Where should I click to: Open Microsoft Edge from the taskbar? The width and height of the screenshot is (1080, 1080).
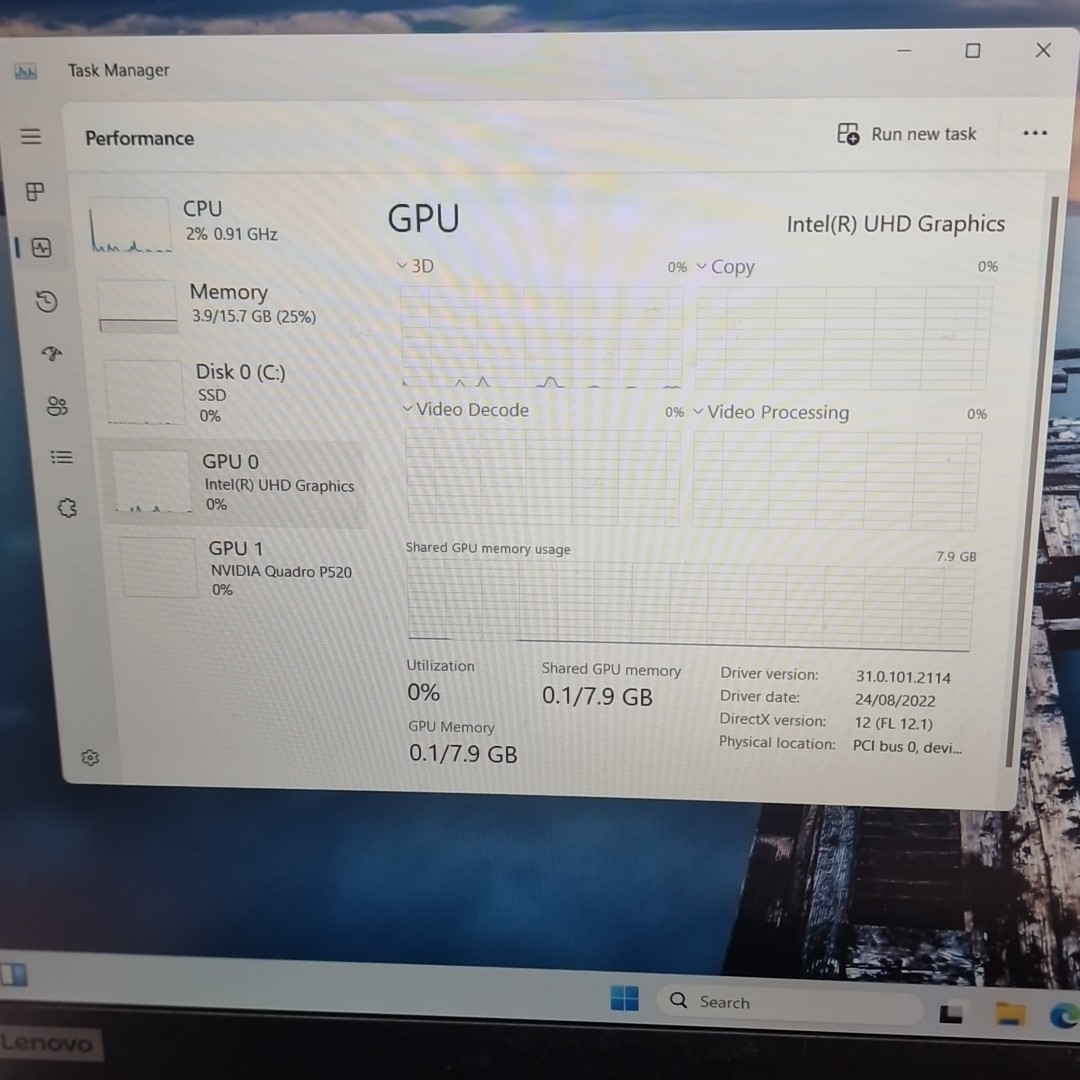click(1065, 1016)
